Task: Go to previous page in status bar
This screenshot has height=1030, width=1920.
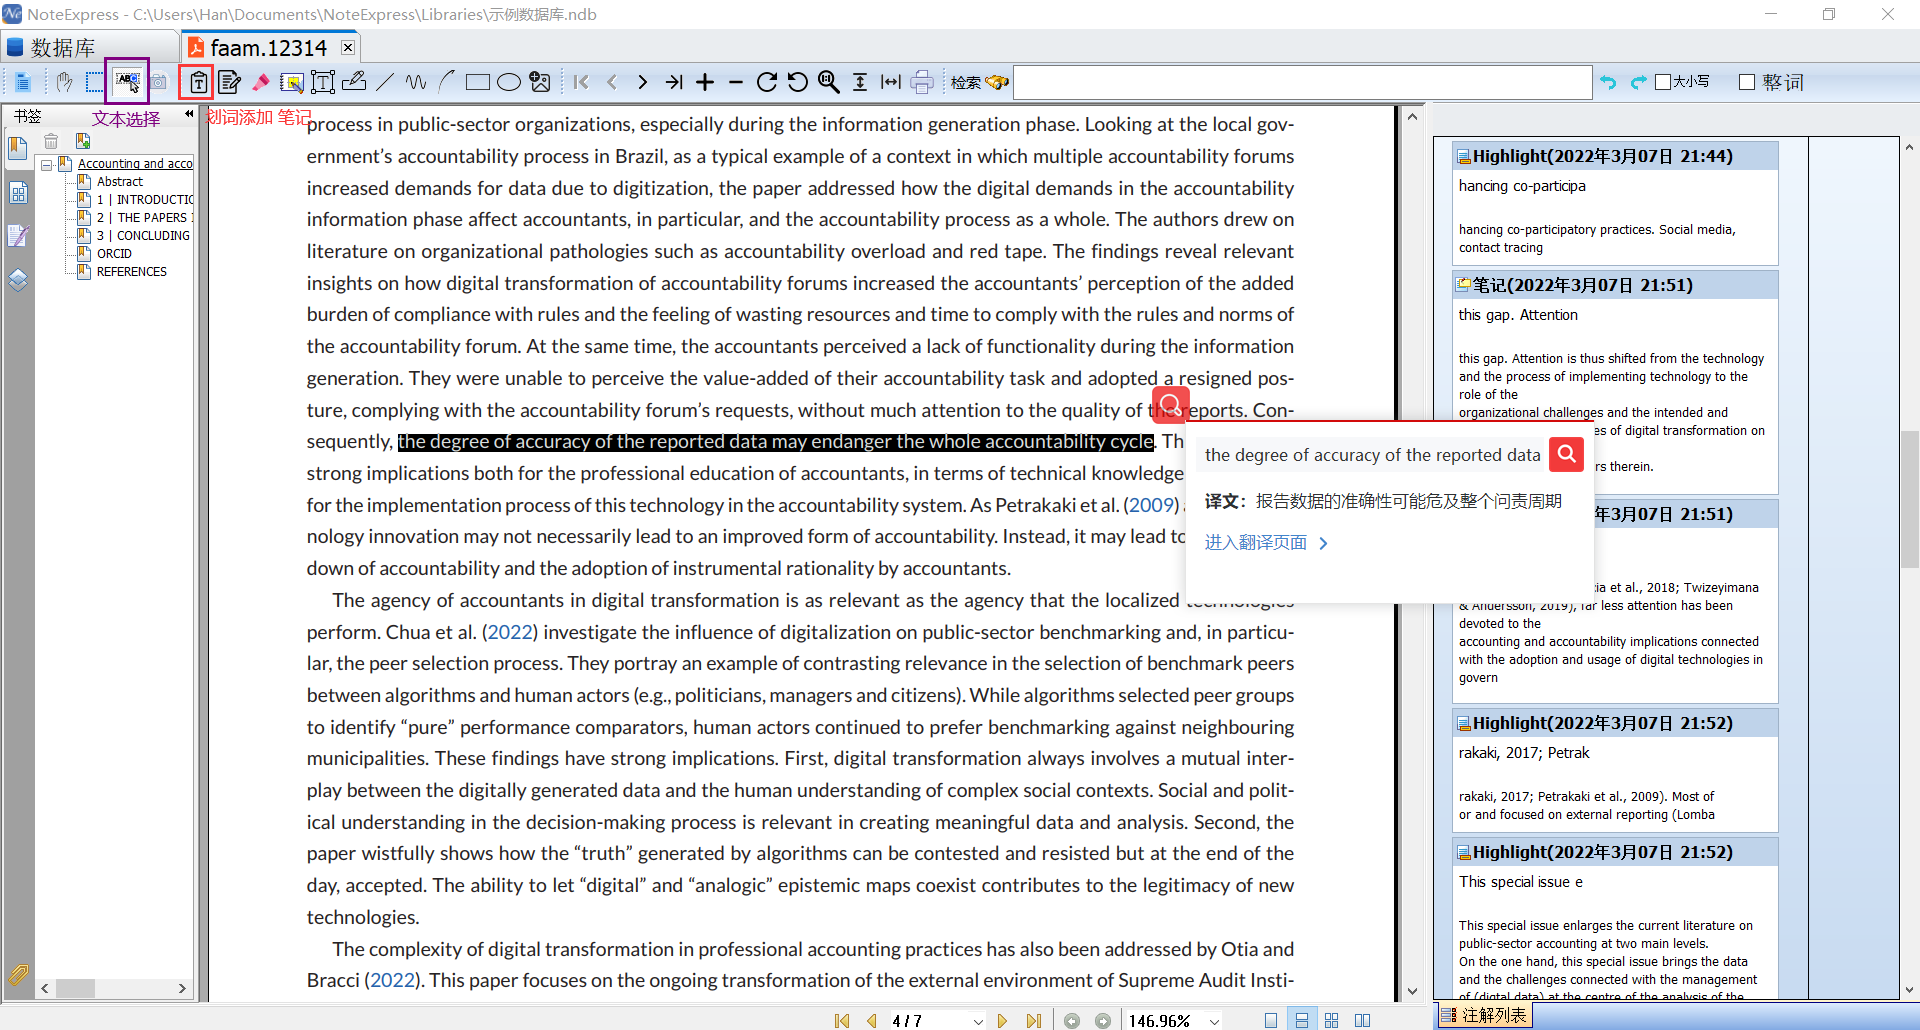Action: [871, 1020]
